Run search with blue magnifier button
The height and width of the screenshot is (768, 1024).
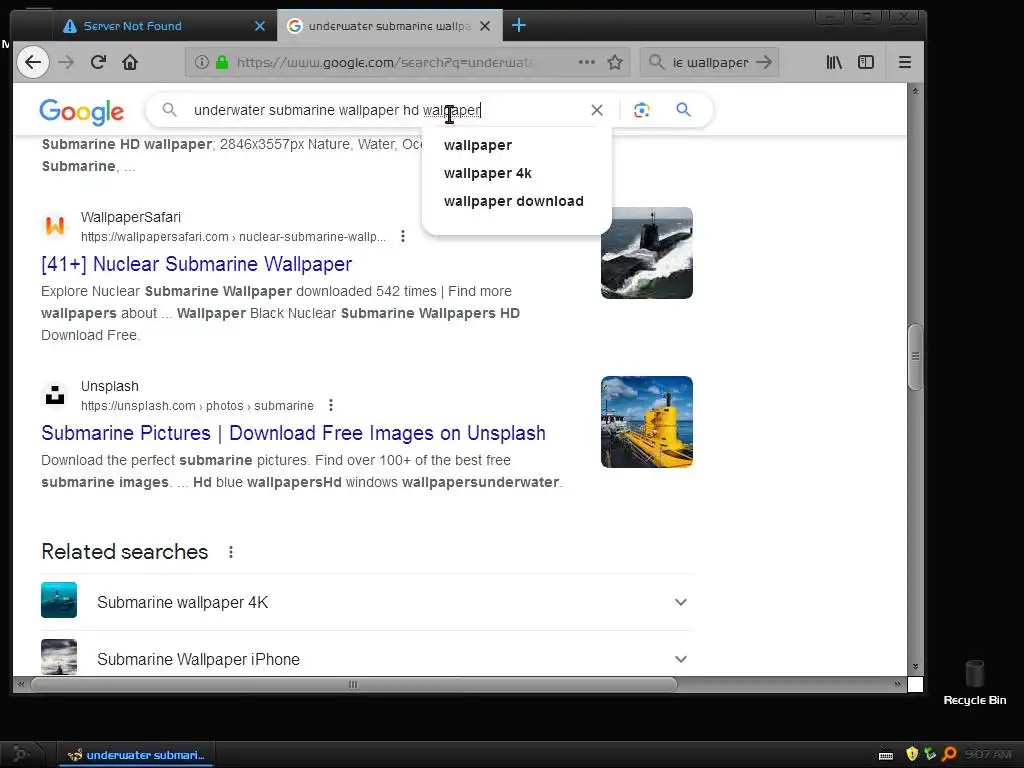(683, 110)
